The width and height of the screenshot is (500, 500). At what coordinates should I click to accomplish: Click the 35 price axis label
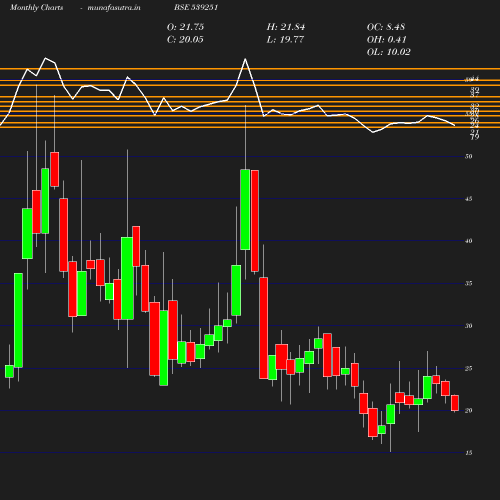click(469, 284)
